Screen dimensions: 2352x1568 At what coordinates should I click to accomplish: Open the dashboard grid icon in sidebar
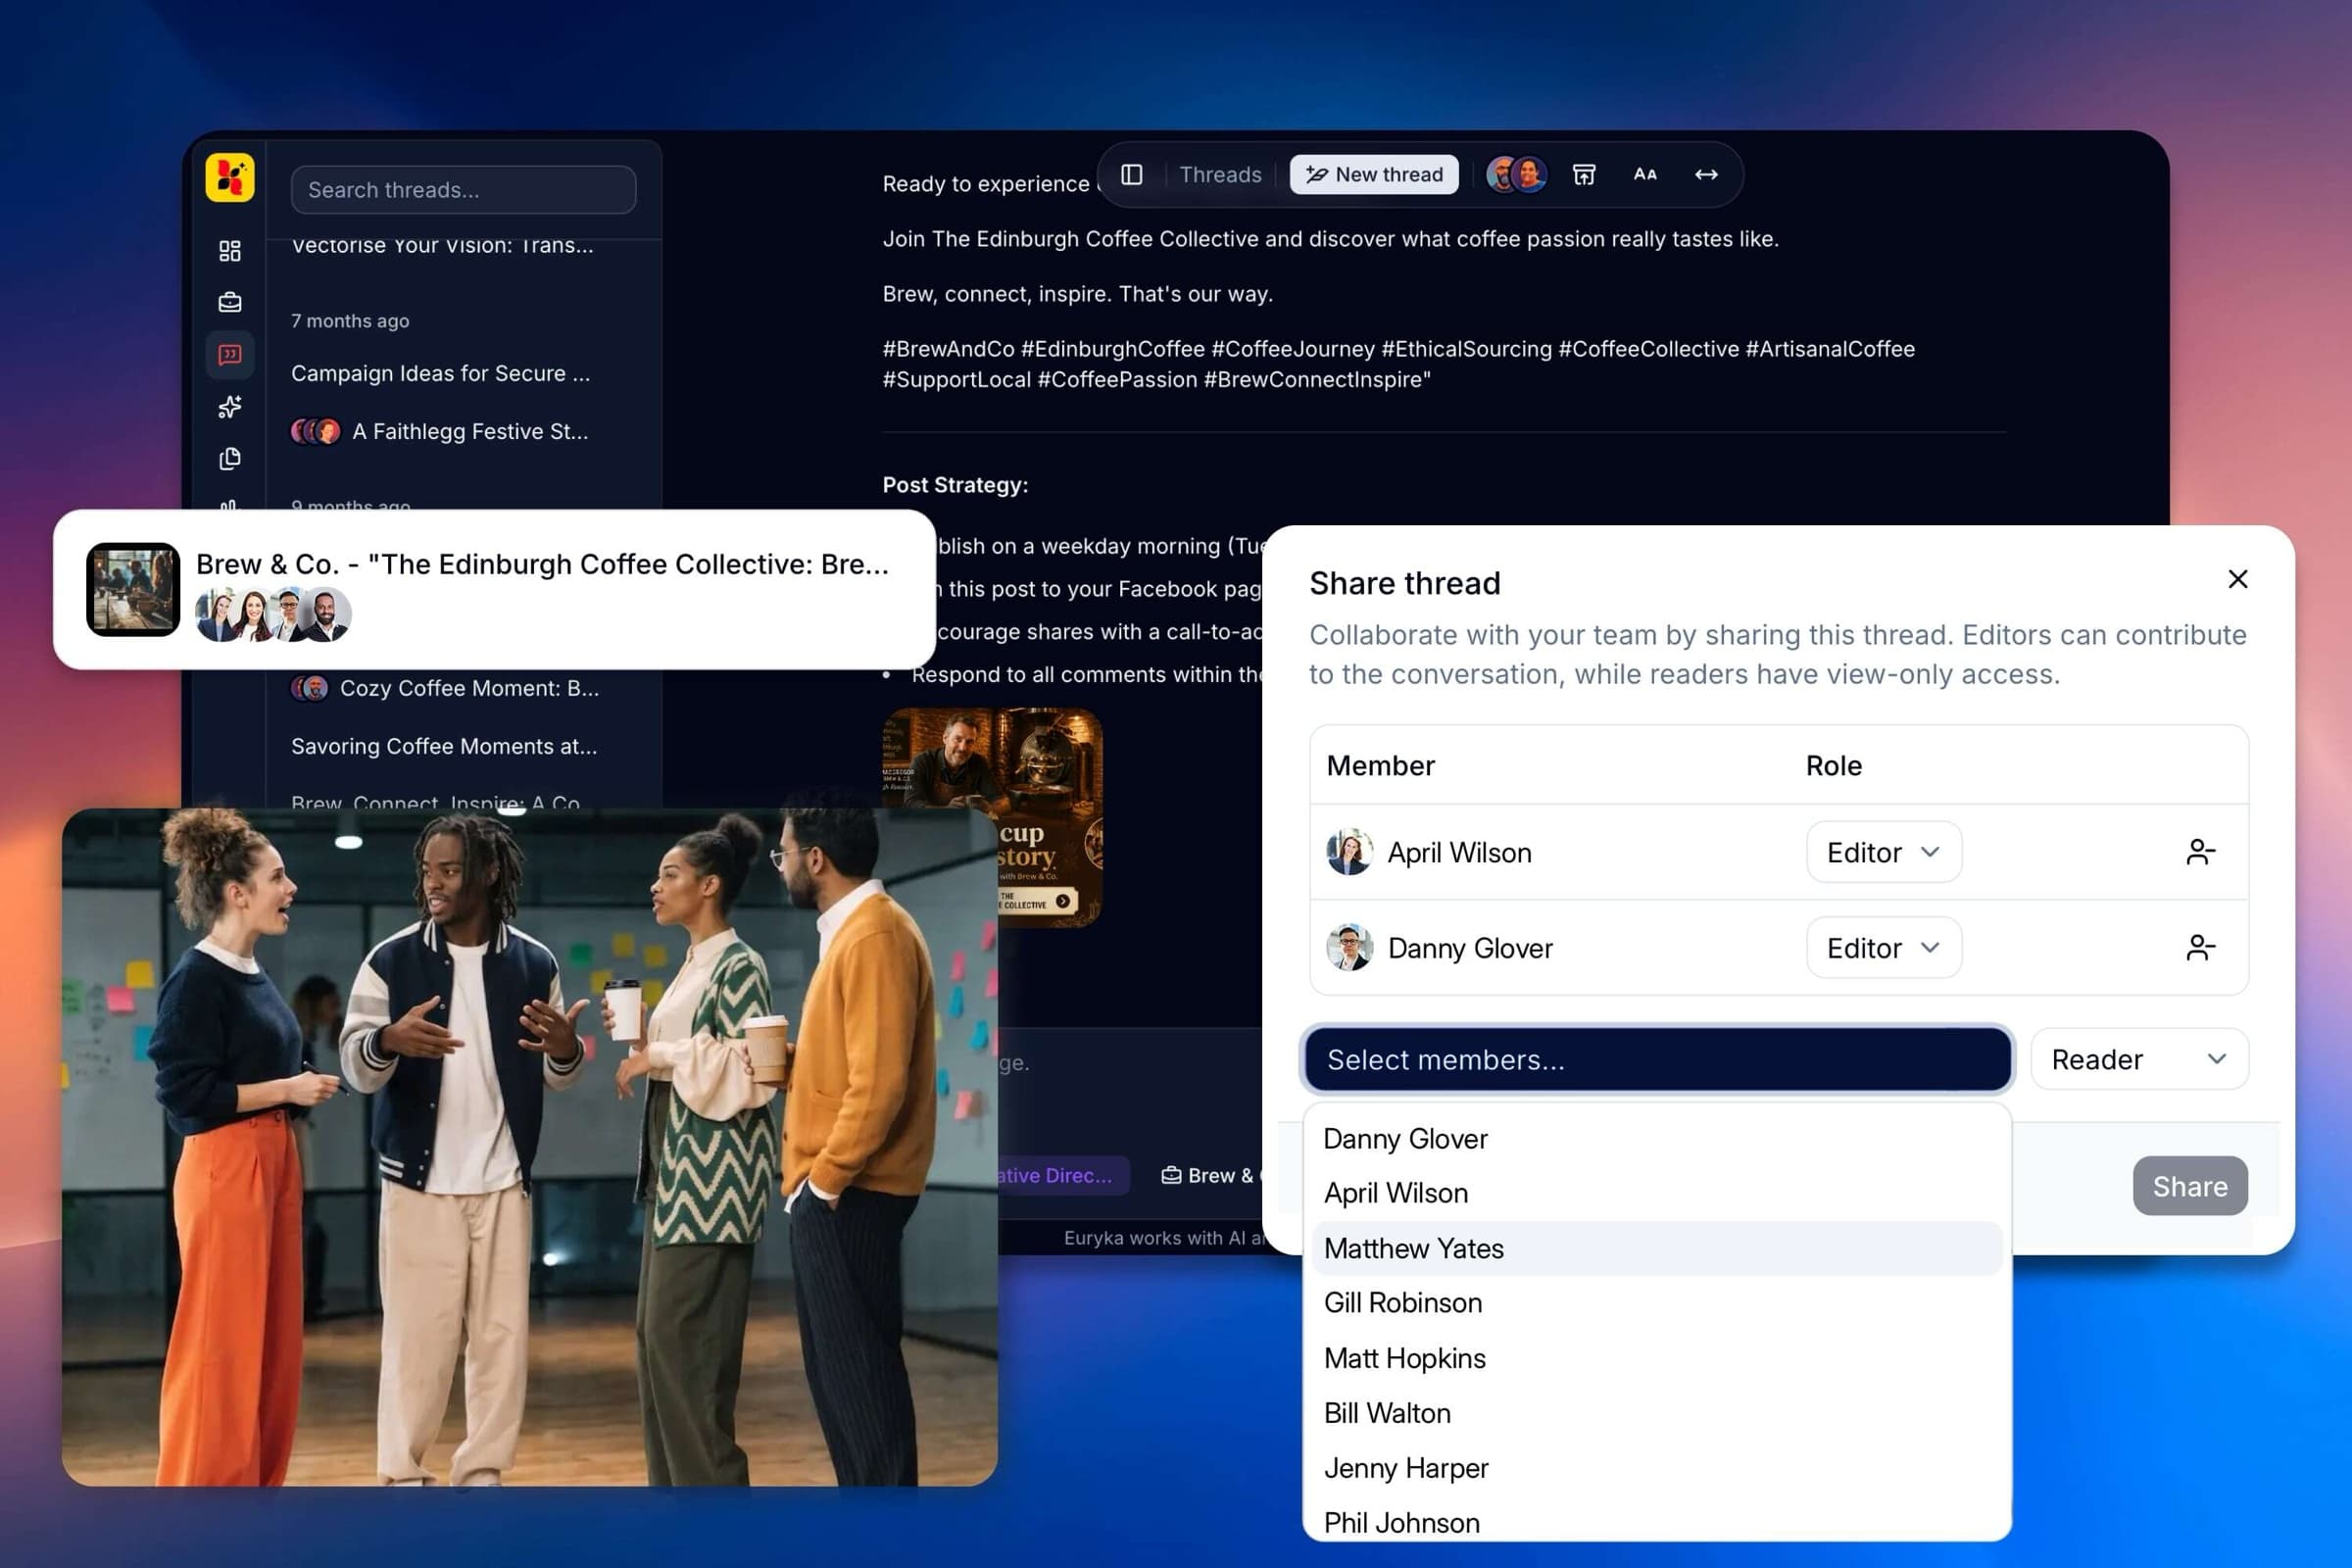point(230,251)
